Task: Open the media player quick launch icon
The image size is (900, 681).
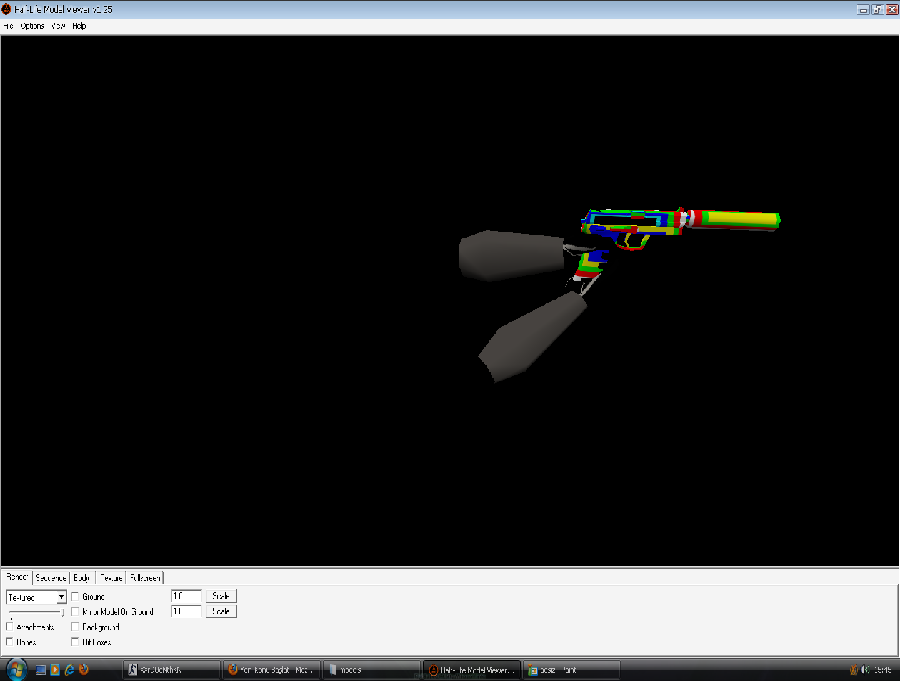Action: pos(55,669)
